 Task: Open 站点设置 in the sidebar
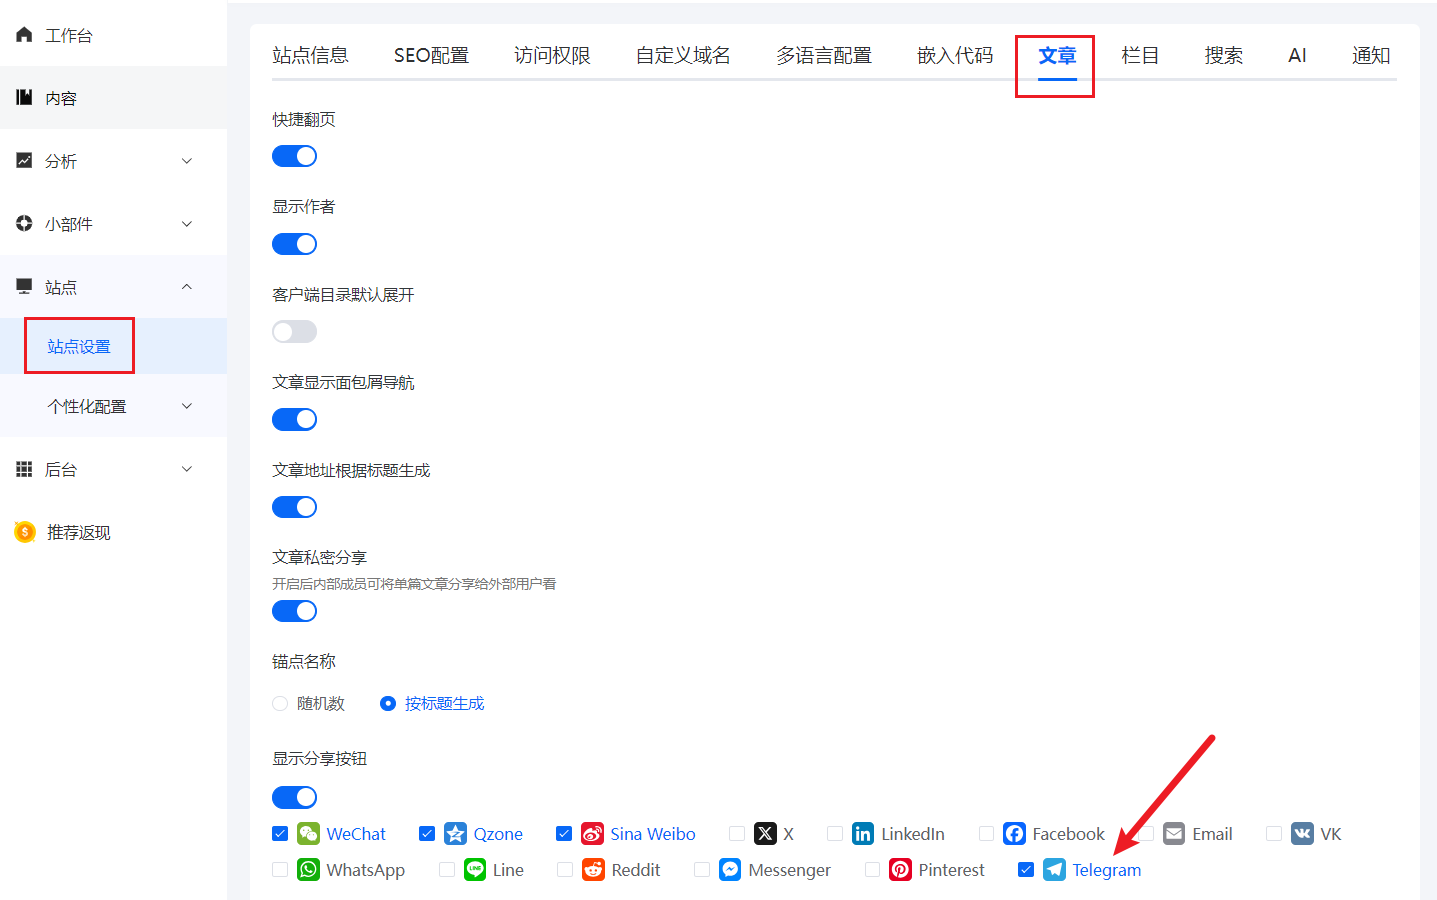79,346
